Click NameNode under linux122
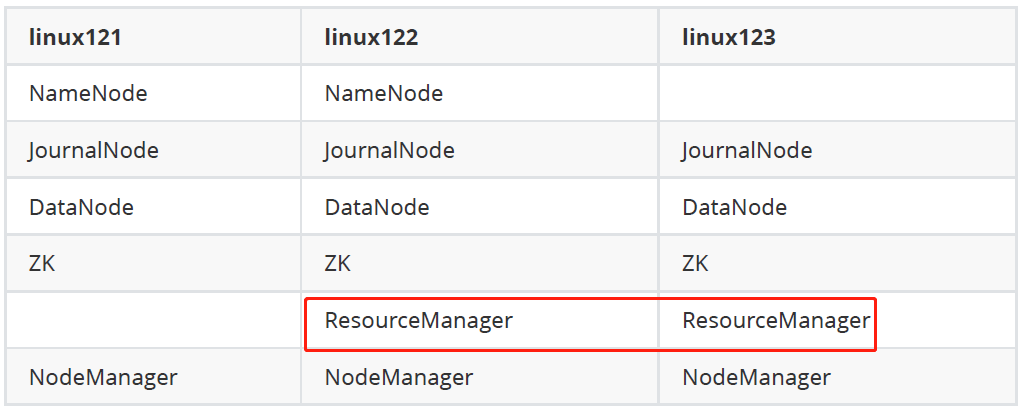The height and width of the screenshot is (414, 1025). [384, 94]
